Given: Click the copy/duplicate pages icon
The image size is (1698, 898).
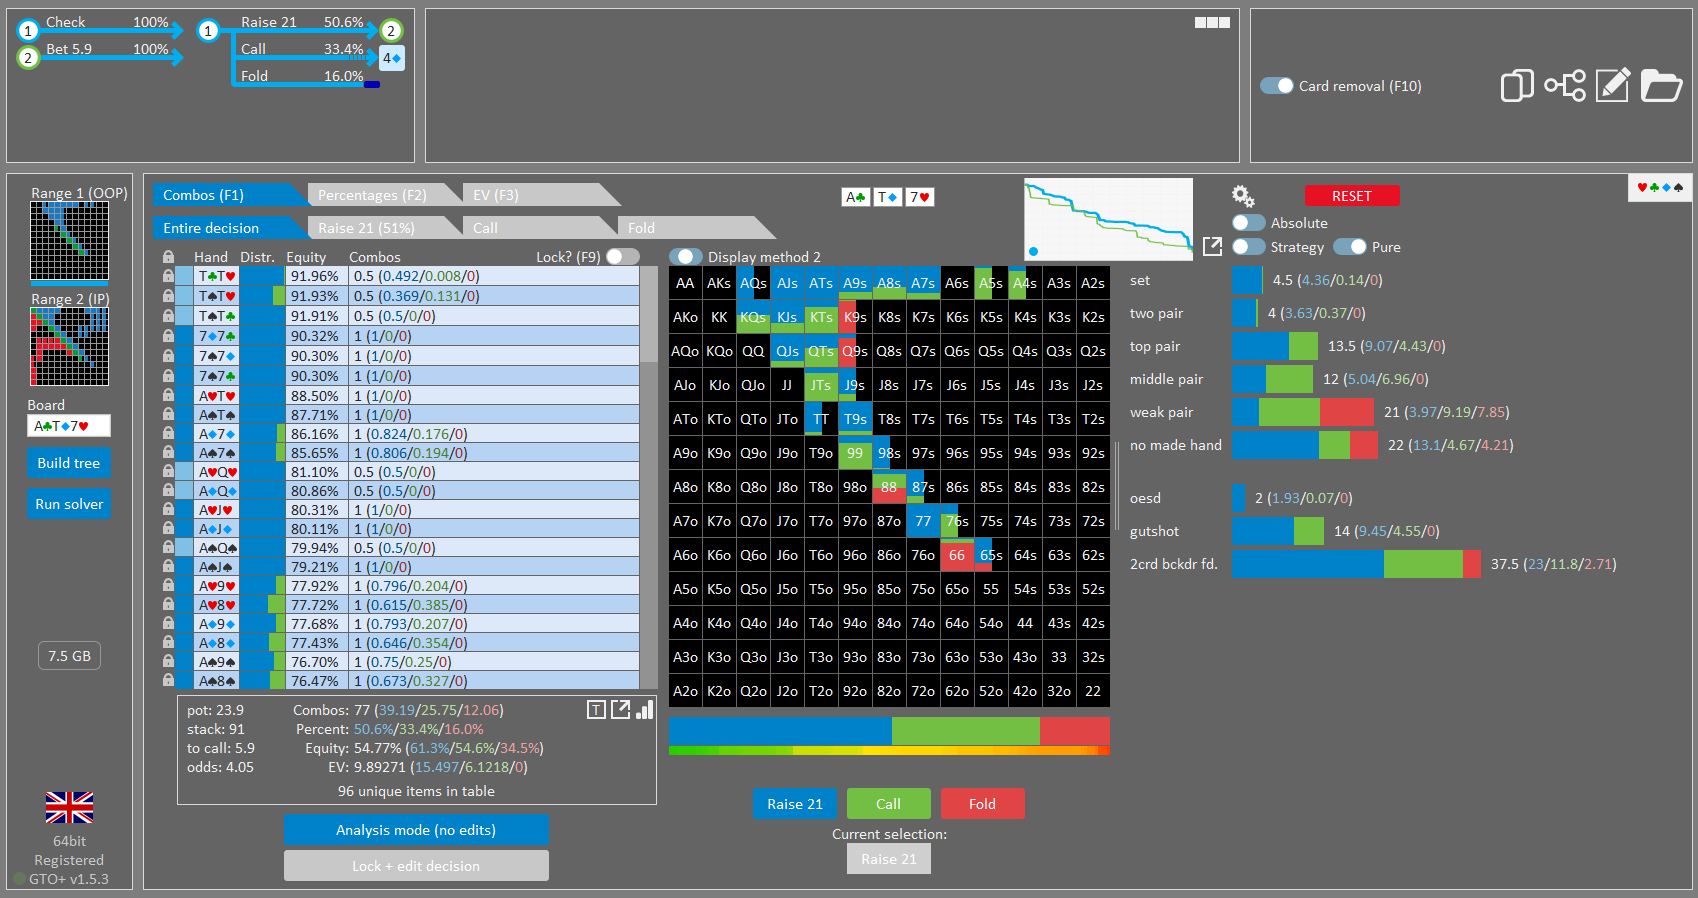Looking at the screenshot, I should point(1517,86).
